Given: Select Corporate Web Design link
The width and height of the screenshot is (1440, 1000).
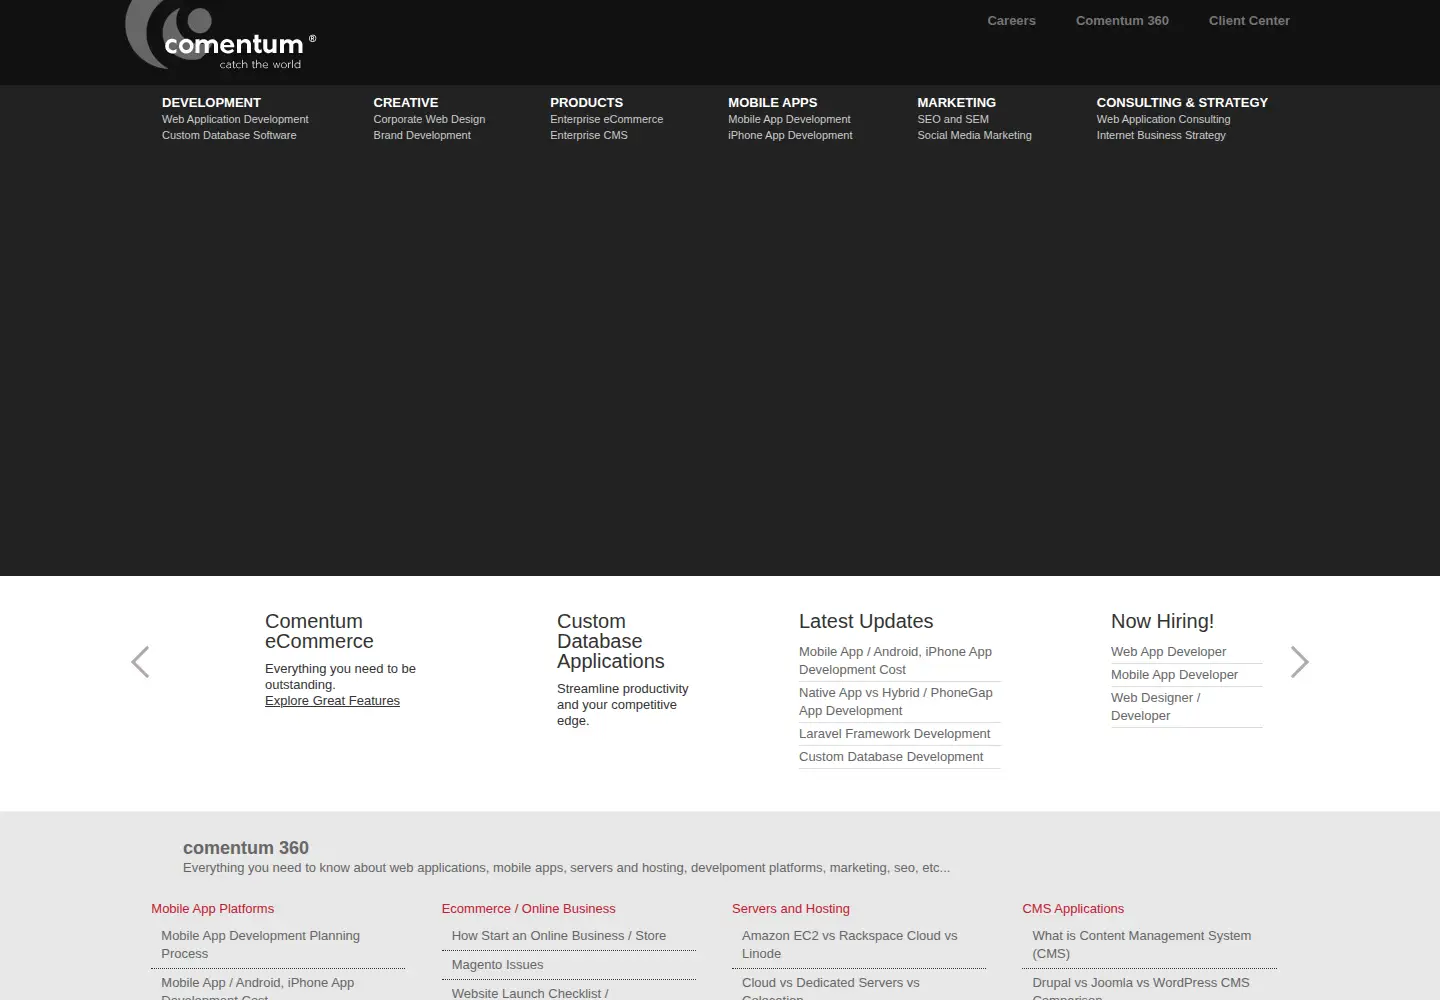Looking at the screenshot, I should tap(429, 119).
